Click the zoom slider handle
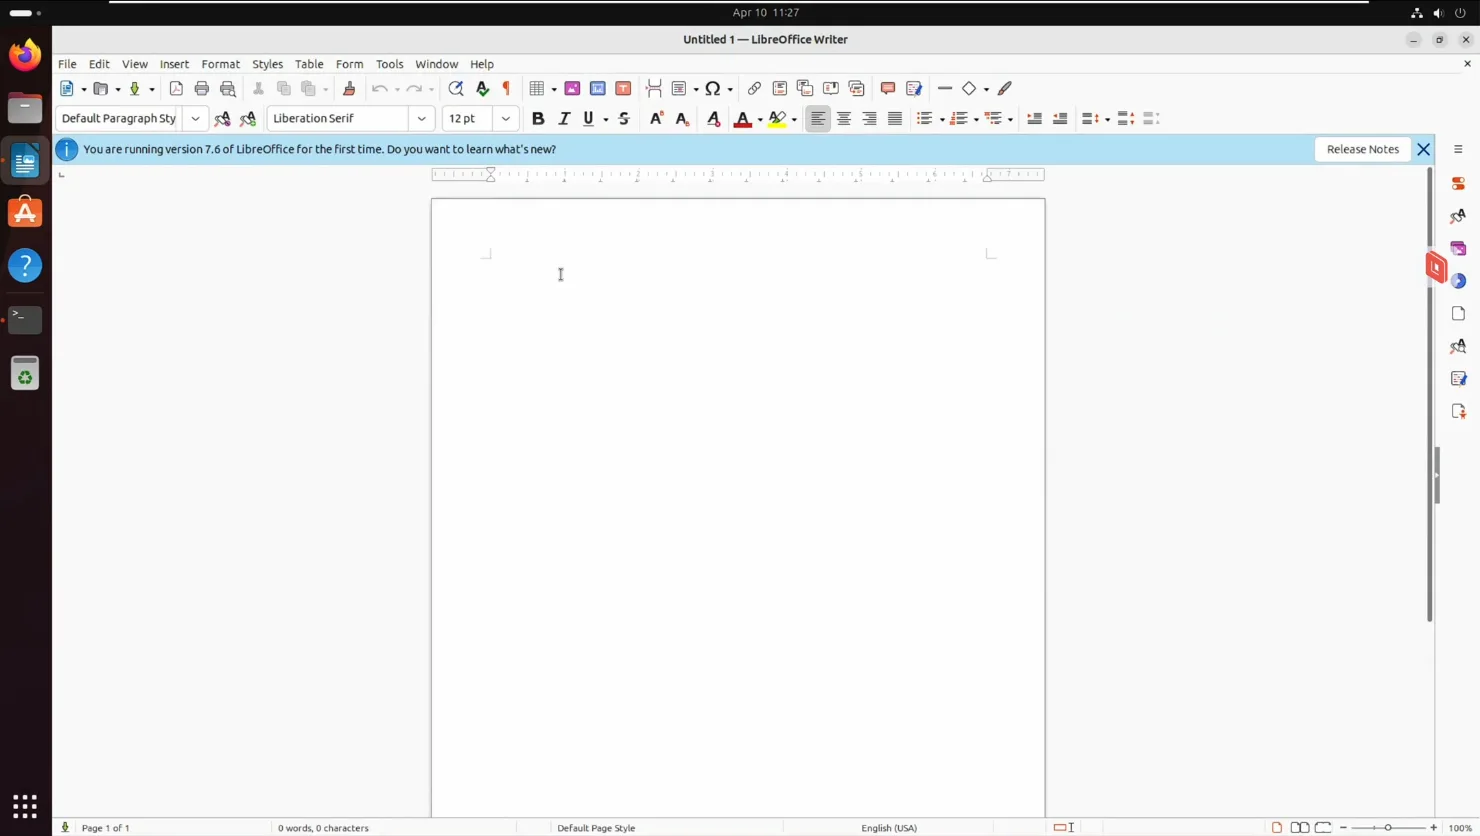Viewport: 1480px width, 836px height. click(x=1388, y=828)
